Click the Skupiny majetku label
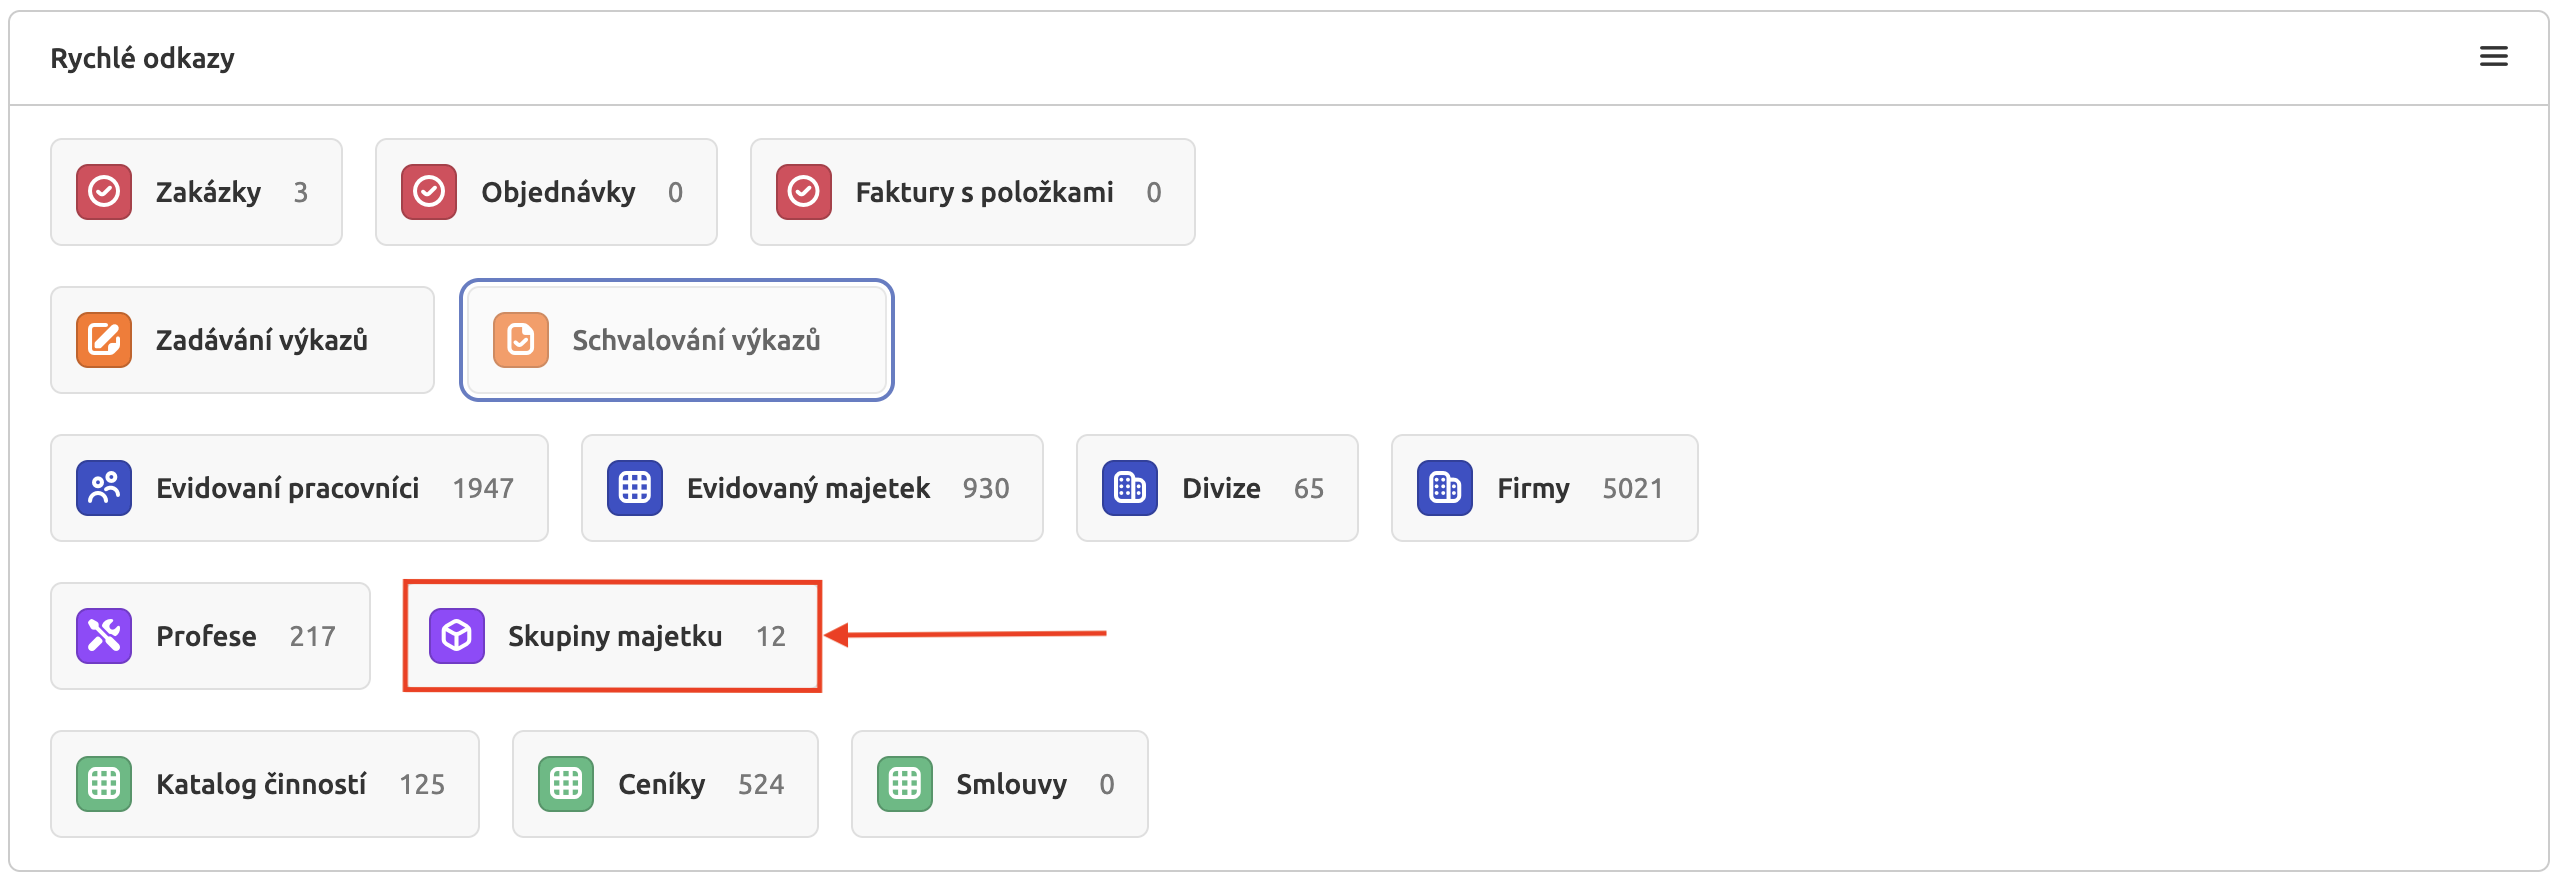 pyautogui.click(x=615, y=636)
